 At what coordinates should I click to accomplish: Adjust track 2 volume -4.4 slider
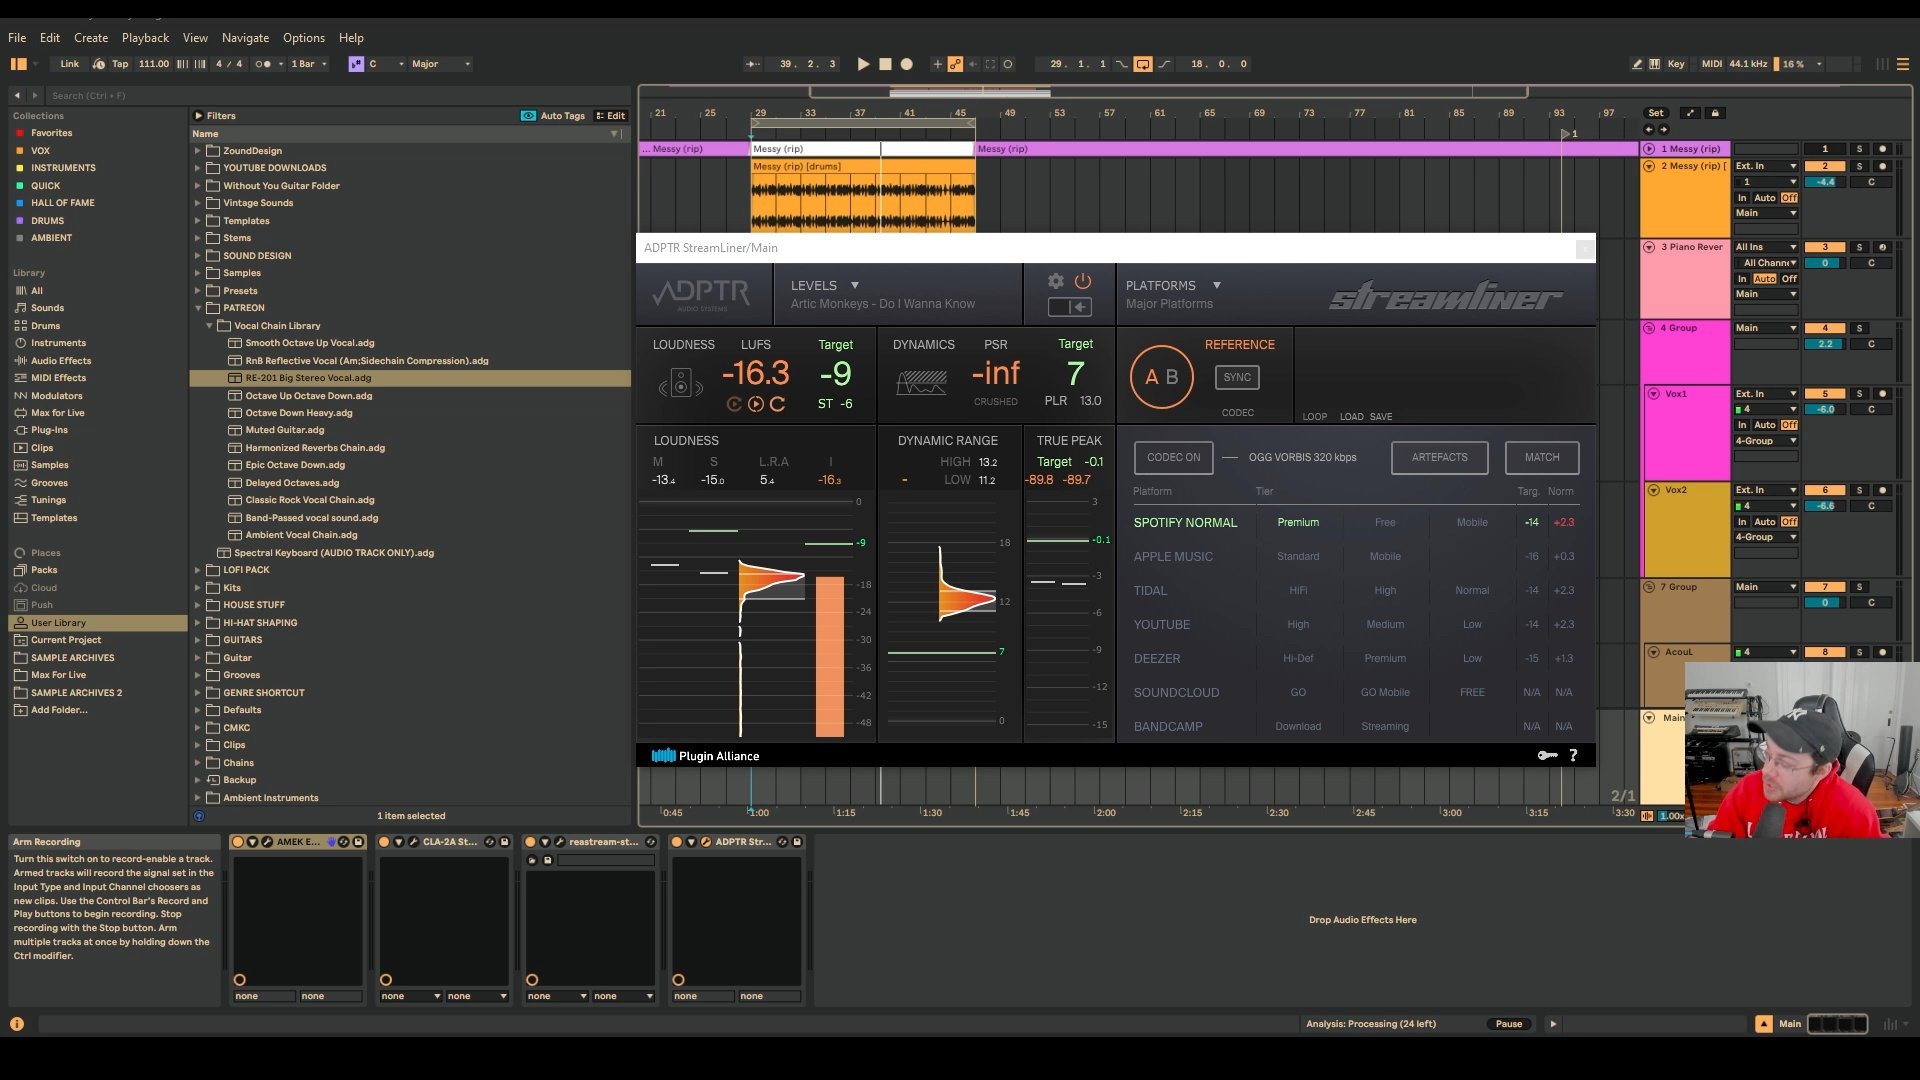tap(1825, 182)
